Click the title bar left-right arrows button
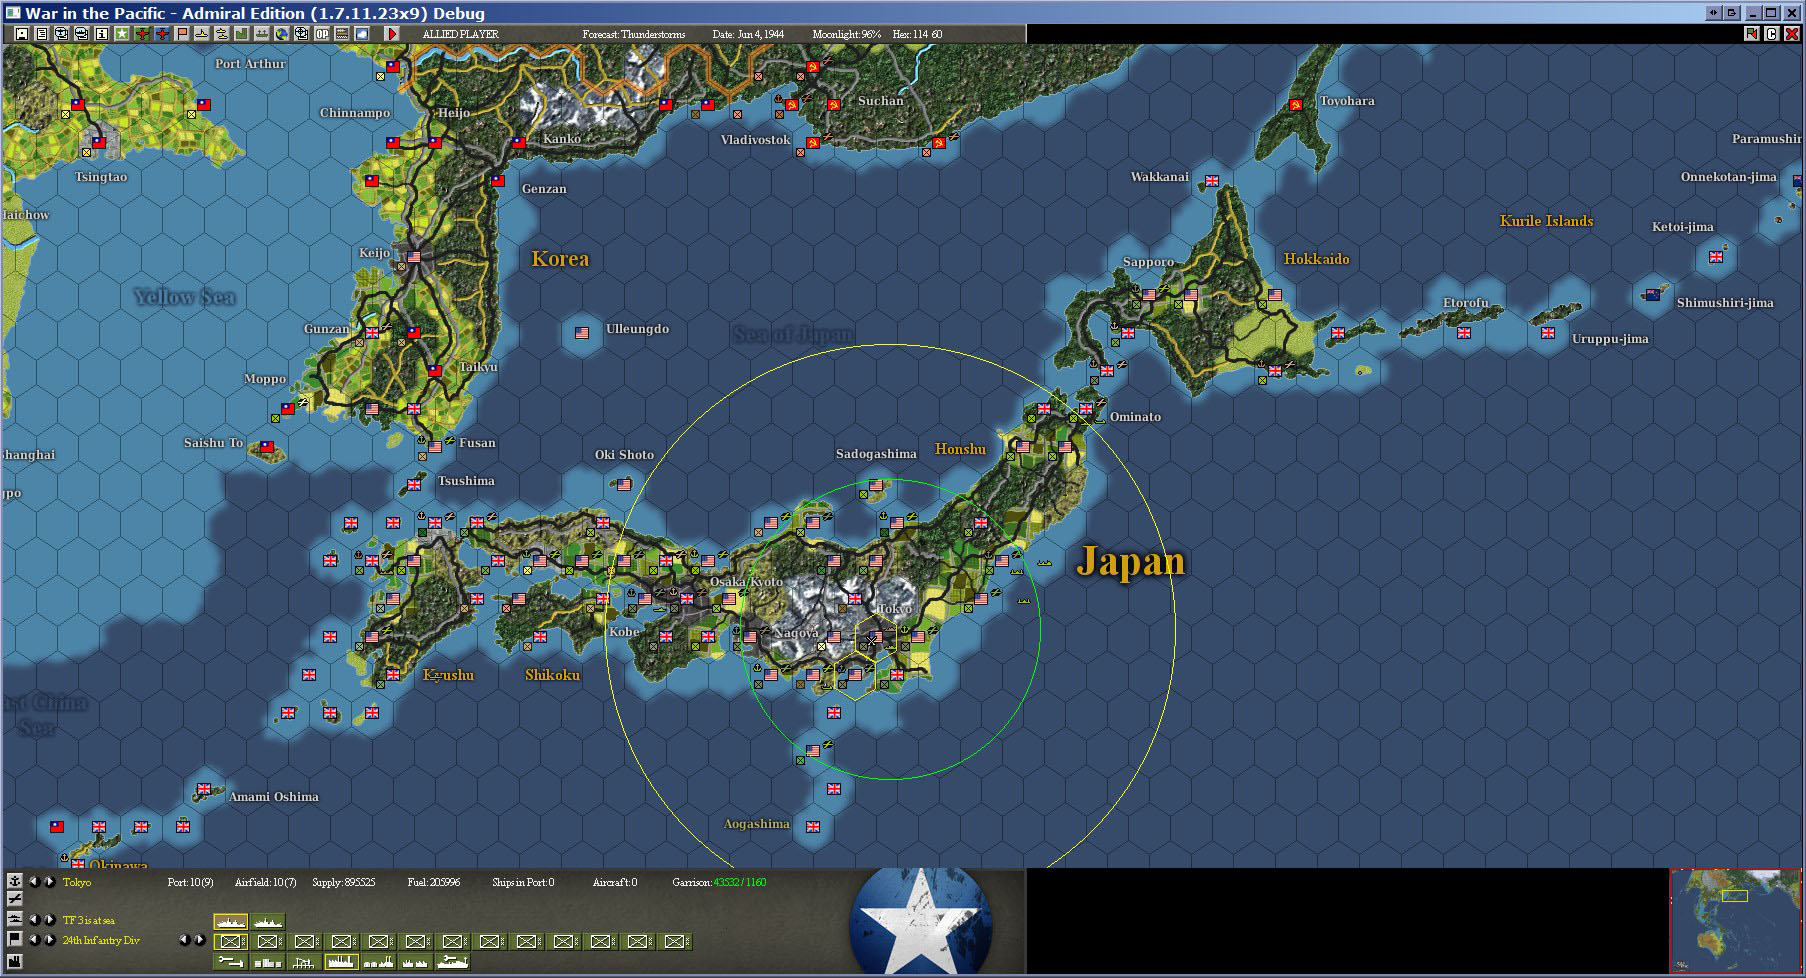1806x978 pixels. click(1713, 13)
